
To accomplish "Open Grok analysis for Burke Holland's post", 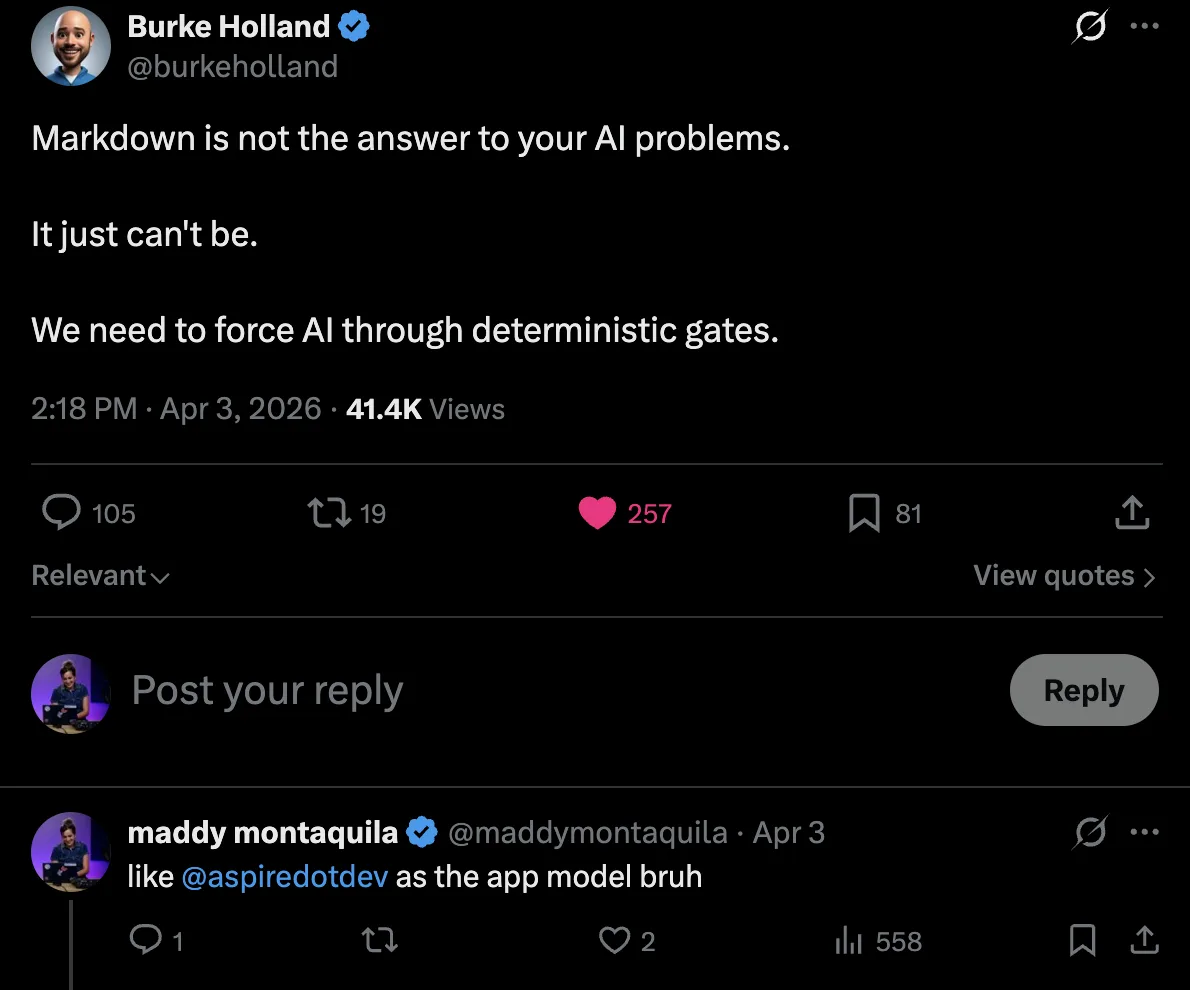I will click(1090, 28).
